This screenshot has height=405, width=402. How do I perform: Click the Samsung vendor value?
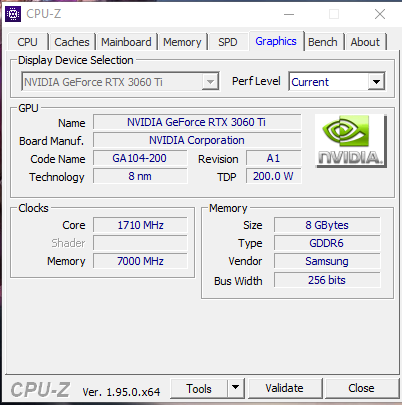pyautogui.click(x=327, y=261)
